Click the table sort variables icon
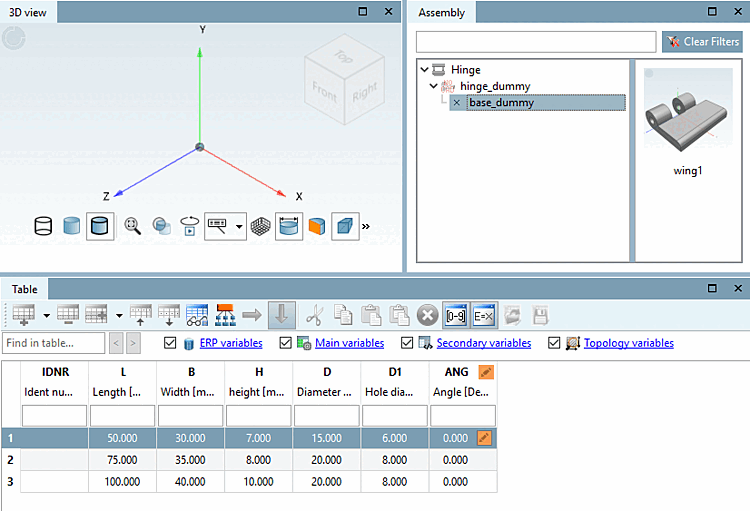This screenshot has width=750, height=511. point(197,315)
